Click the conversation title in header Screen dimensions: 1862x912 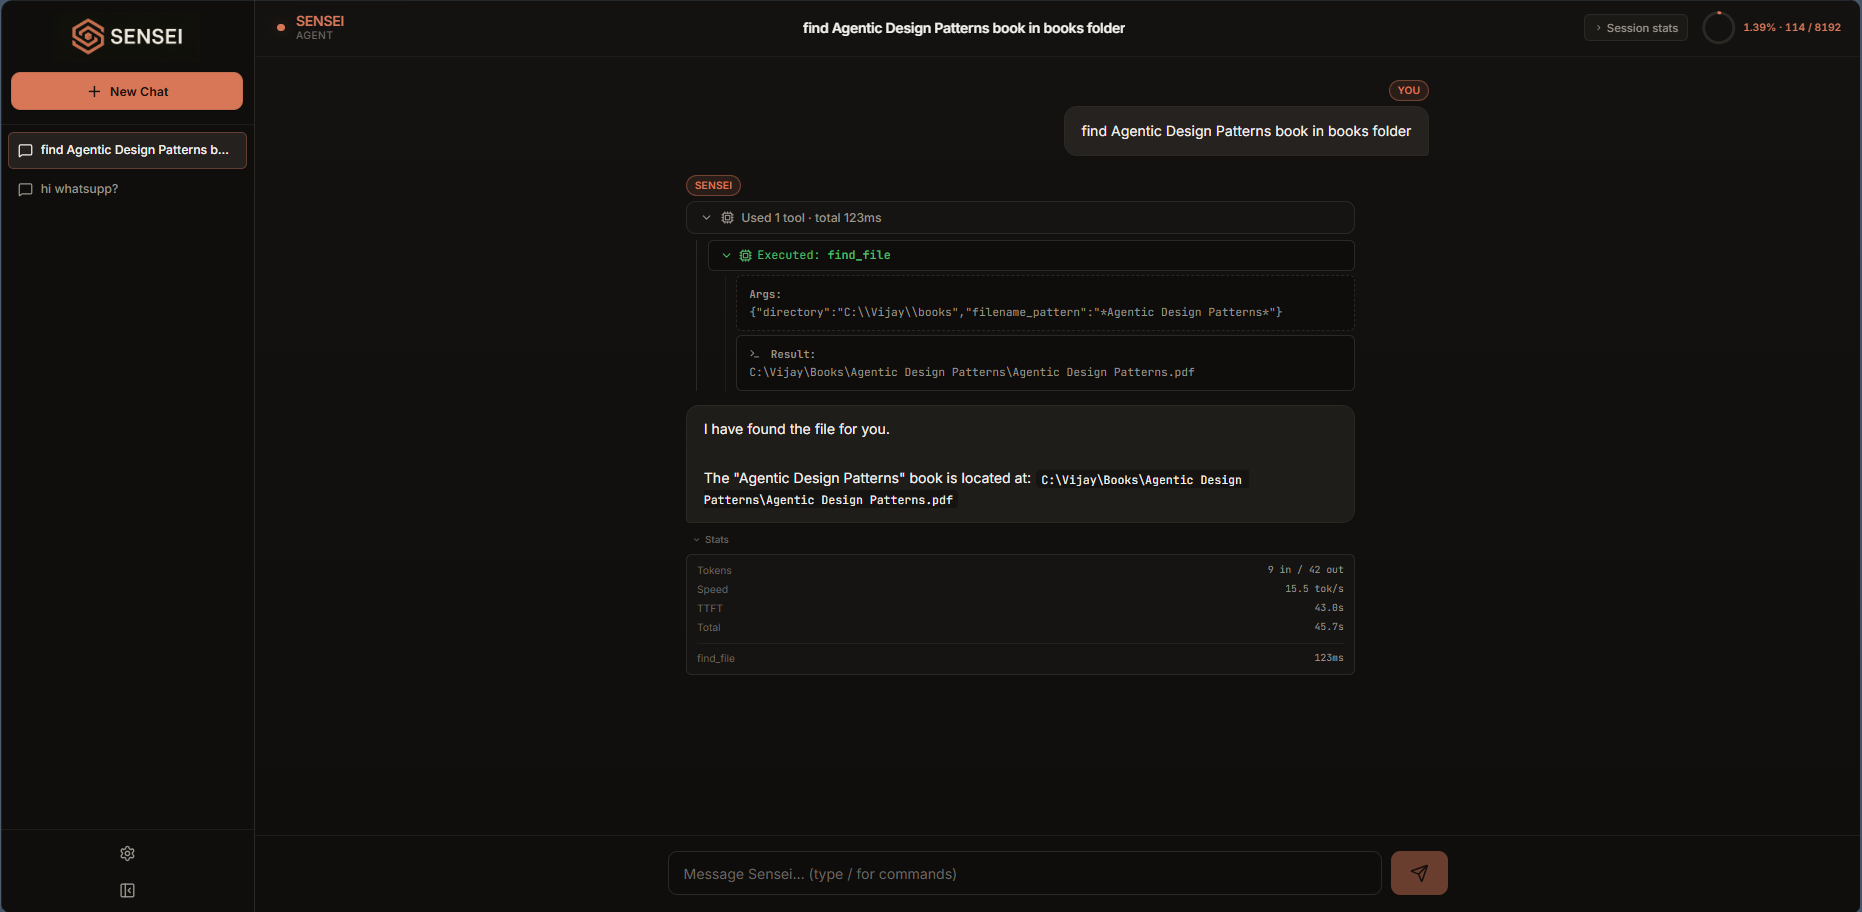pos(963,28)
